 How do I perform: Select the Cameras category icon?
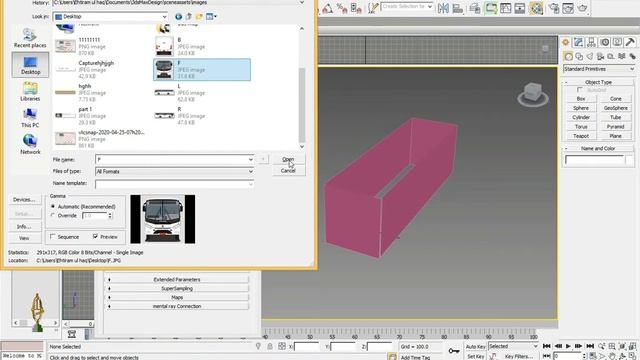coord(600,56)
